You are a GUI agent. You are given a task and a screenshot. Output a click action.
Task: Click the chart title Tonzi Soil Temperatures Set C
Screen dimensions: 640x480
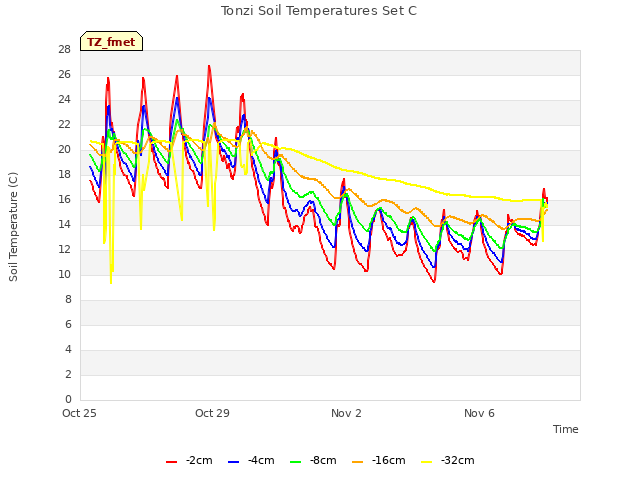319,11
